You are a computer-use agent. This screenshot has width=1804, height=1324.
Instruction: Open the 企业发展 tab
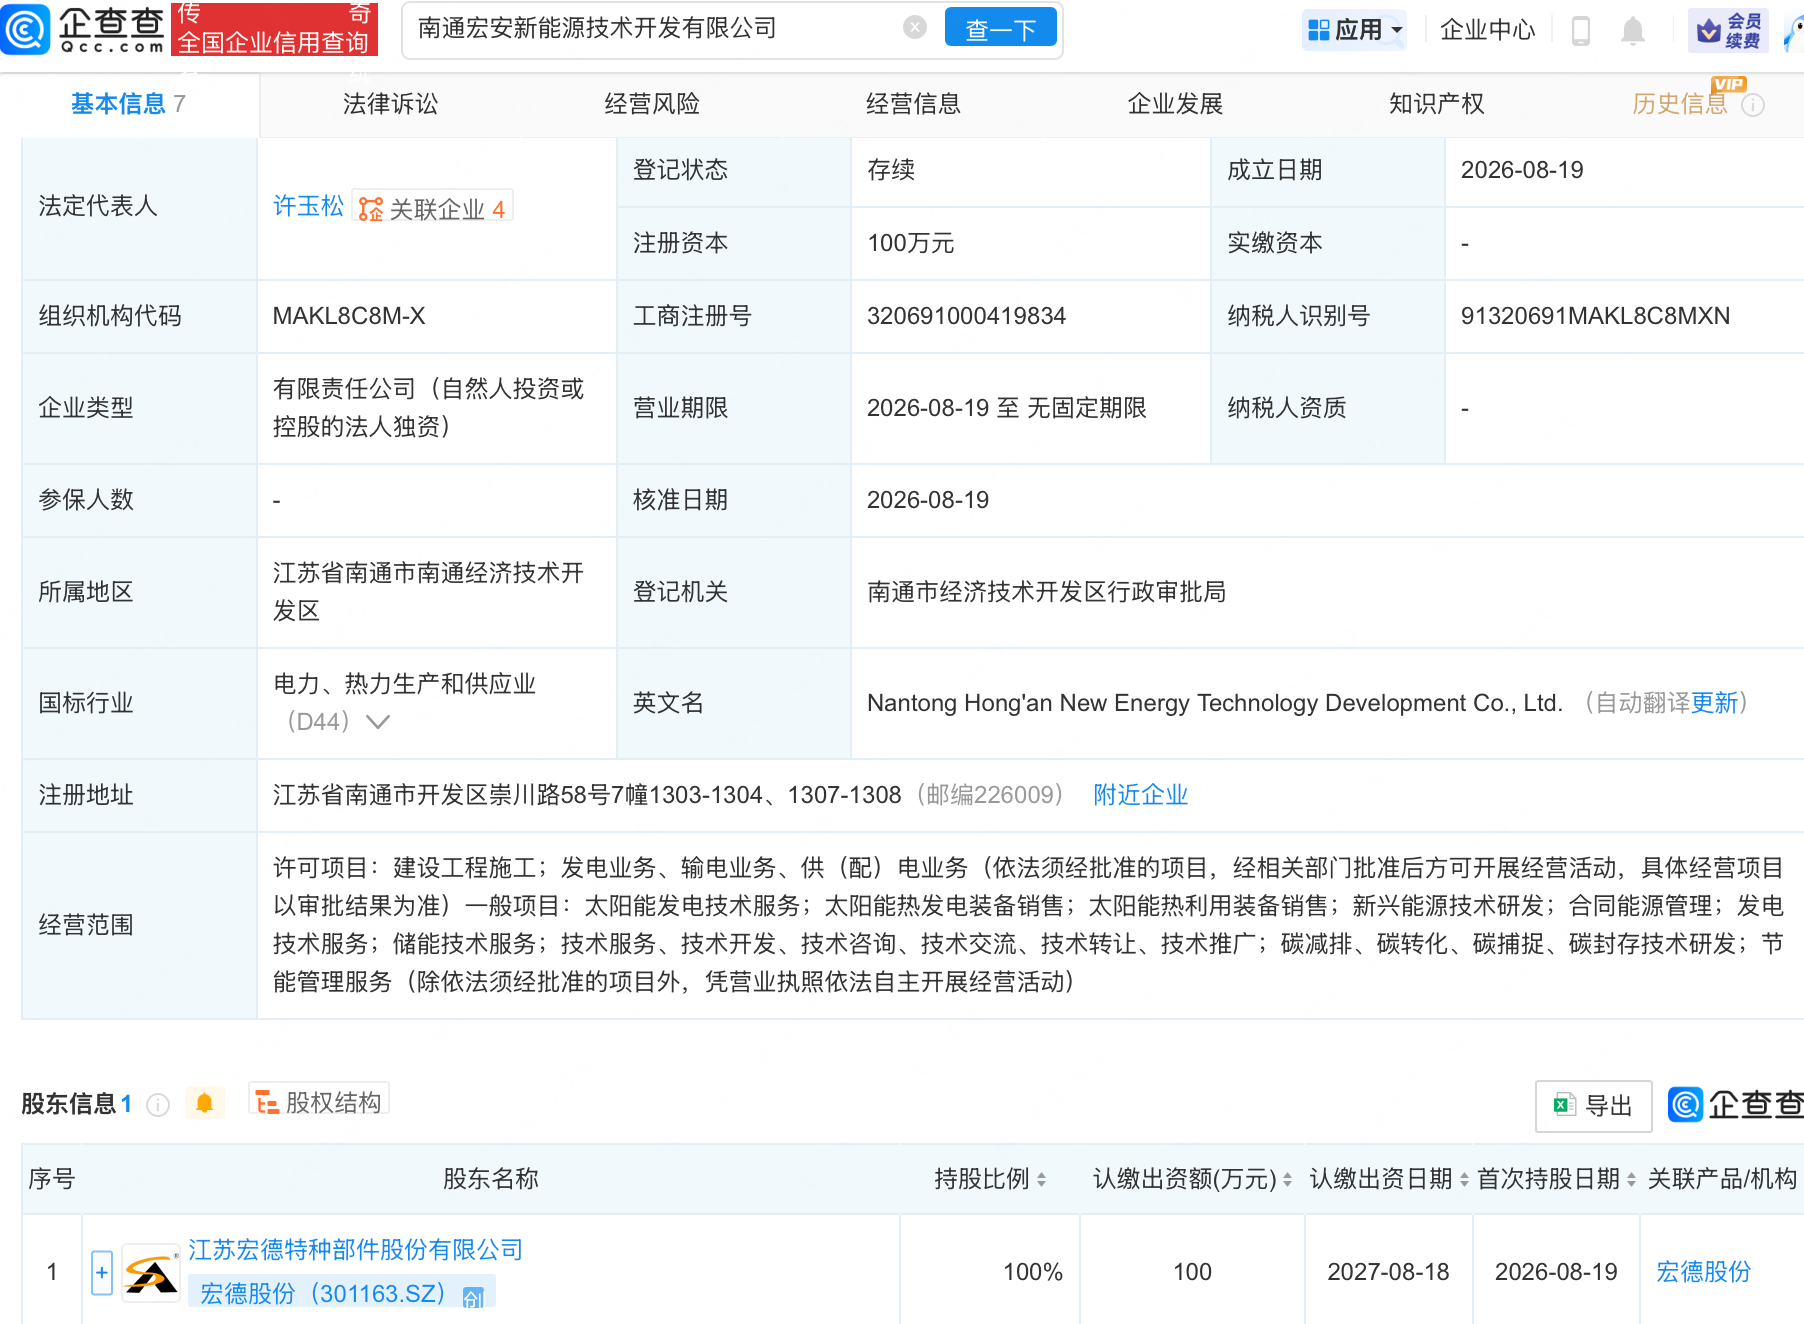(x=1175, y=104)
